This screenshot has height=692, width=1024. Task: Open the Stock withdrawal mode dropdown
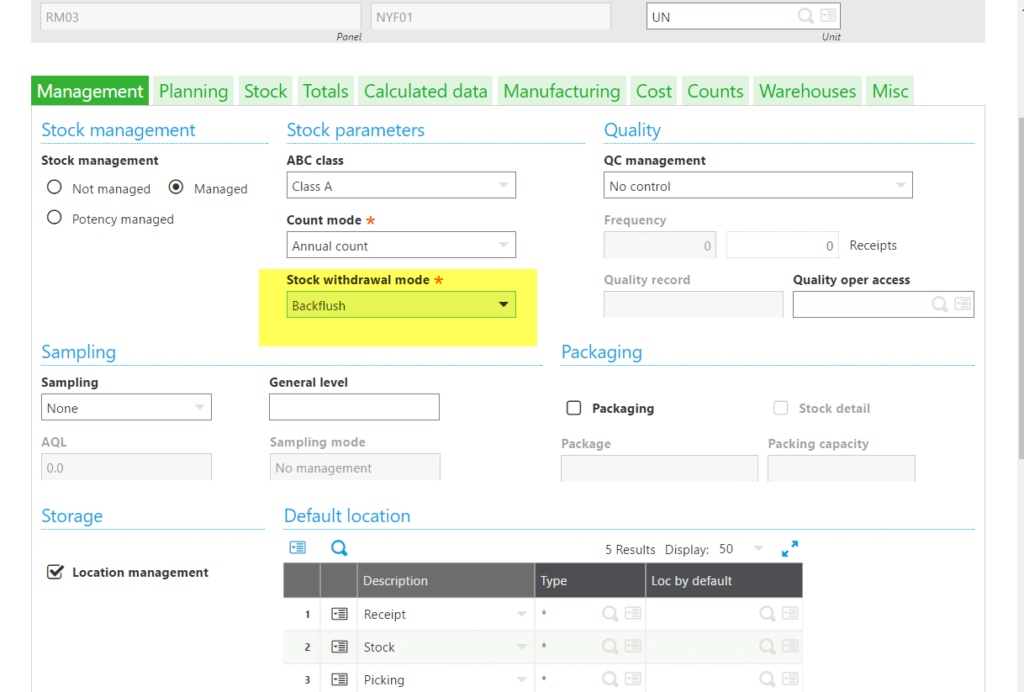coord(504,304)
